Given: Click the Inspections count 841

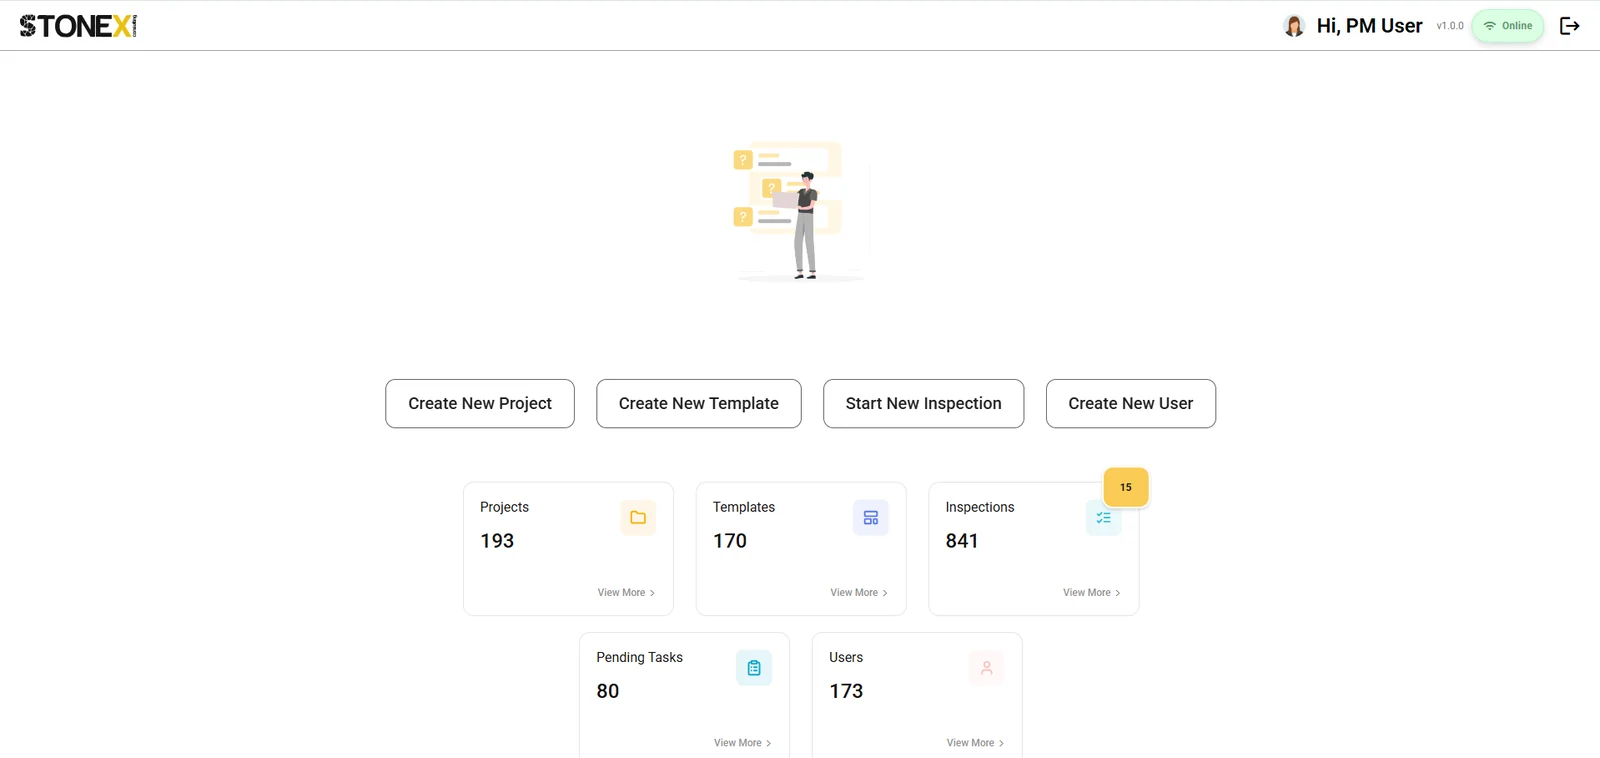Looking at the screenshot, I should click(x=962, y=541).
